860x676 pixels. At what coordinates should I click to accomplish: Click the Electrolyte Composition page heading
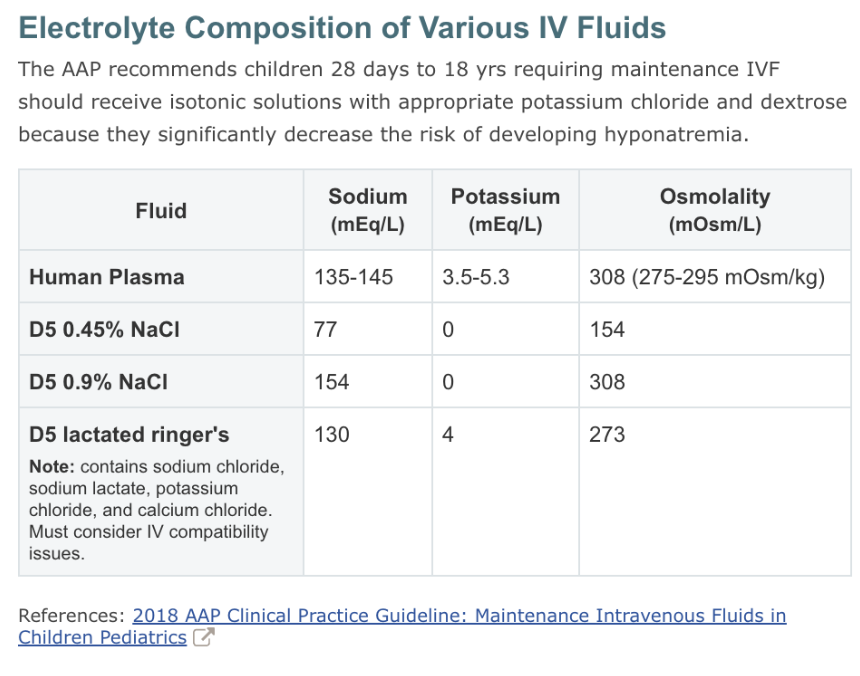tap(342, 27)
